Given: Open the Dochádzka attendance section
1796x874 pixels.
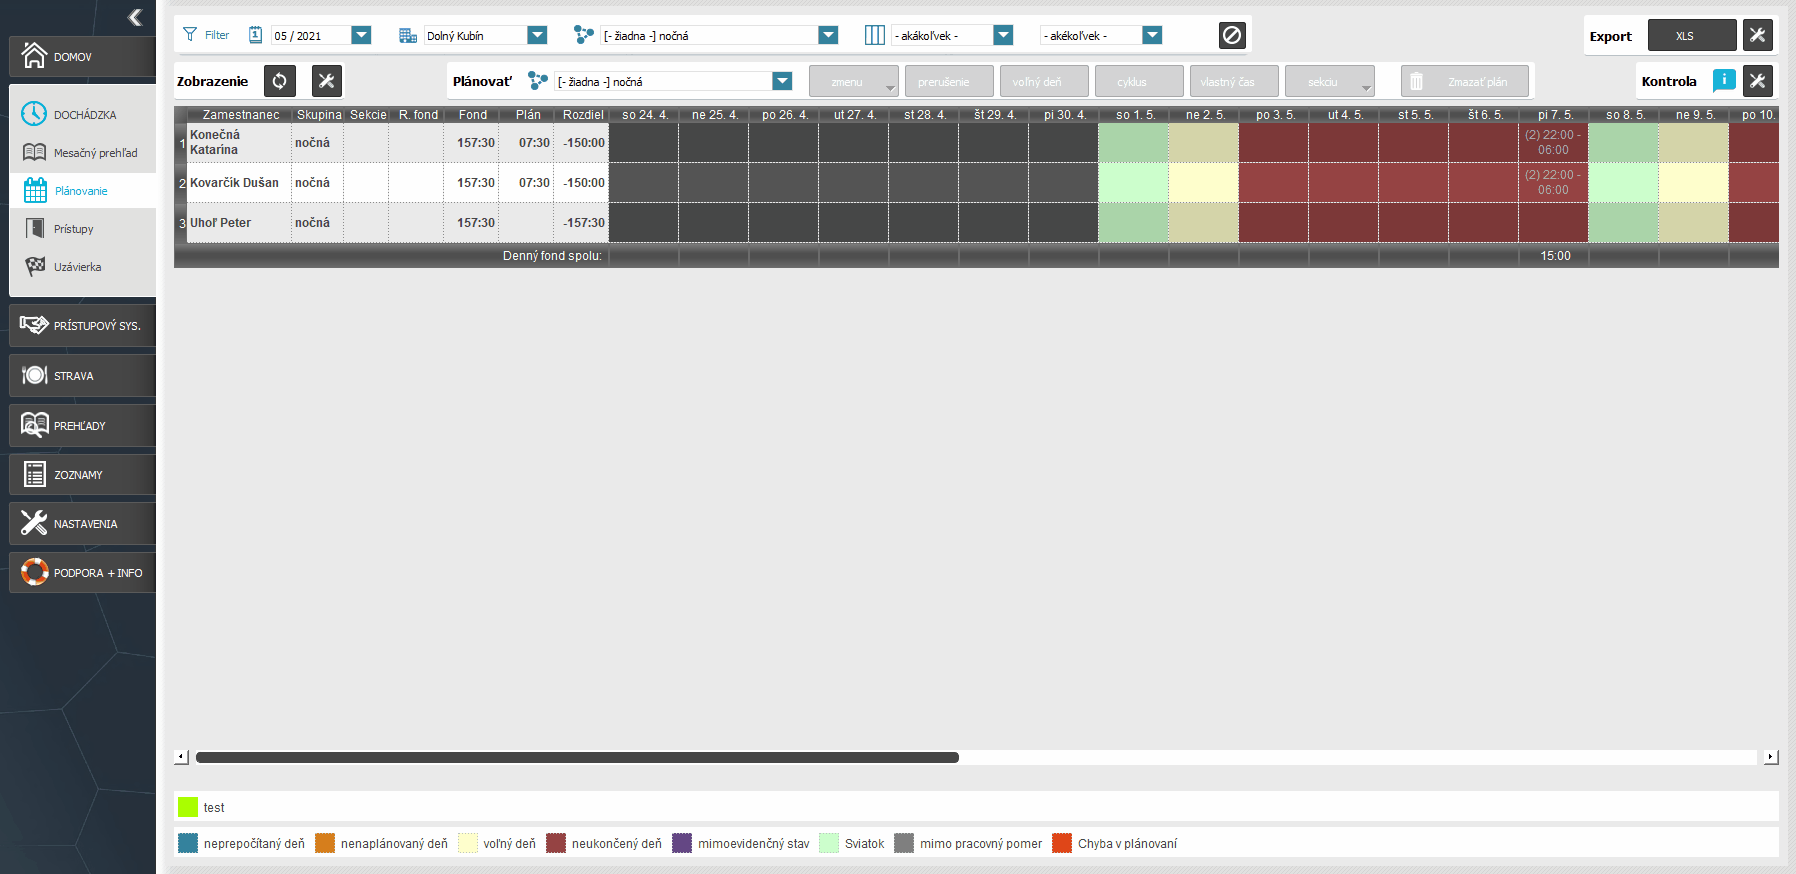Looking at the screenshot, I should click(x=82, y=115).
